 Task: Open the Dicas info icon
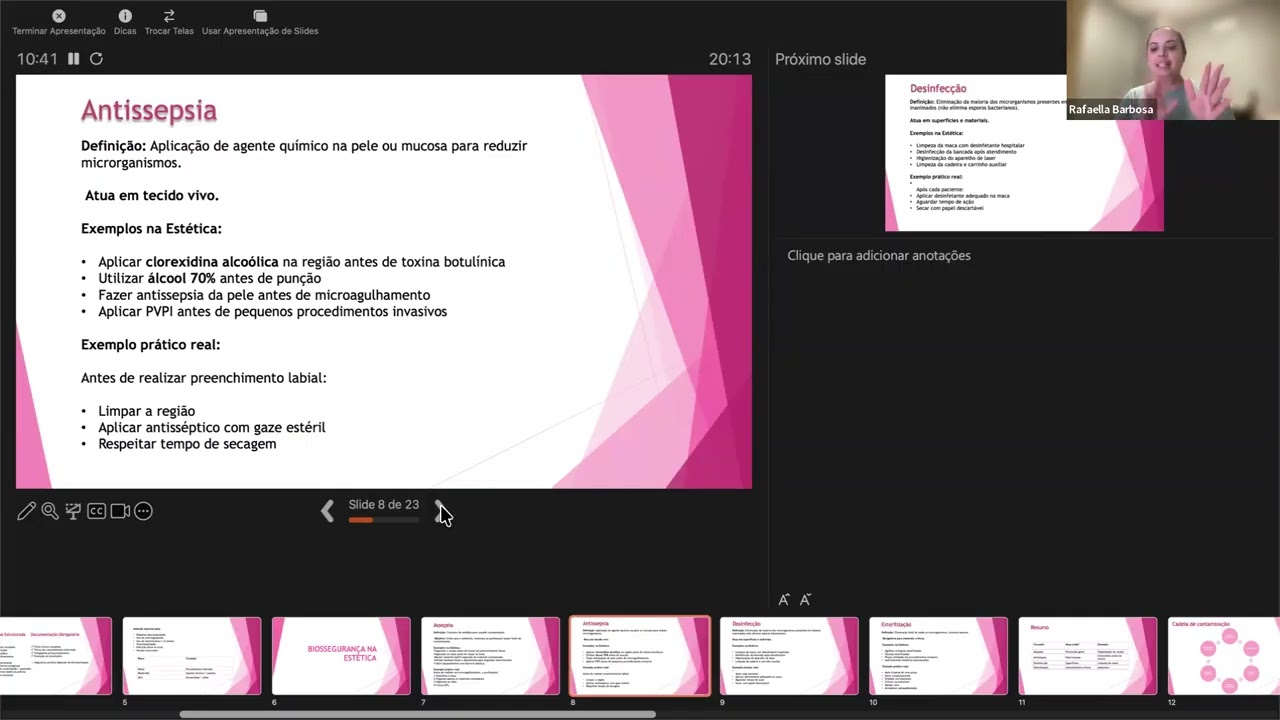pyautogui.click(x=125, y=16)
